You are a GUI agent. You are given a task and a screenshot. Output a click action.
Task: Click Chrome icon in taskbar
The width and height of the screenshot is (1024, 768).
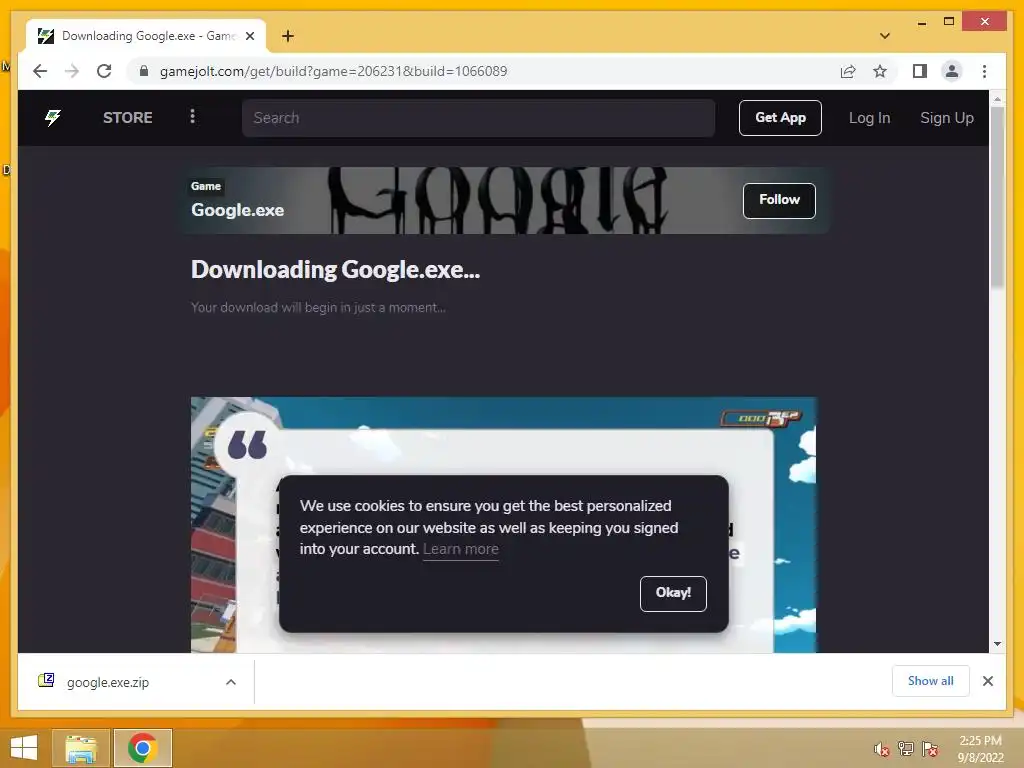coord(142,748)
